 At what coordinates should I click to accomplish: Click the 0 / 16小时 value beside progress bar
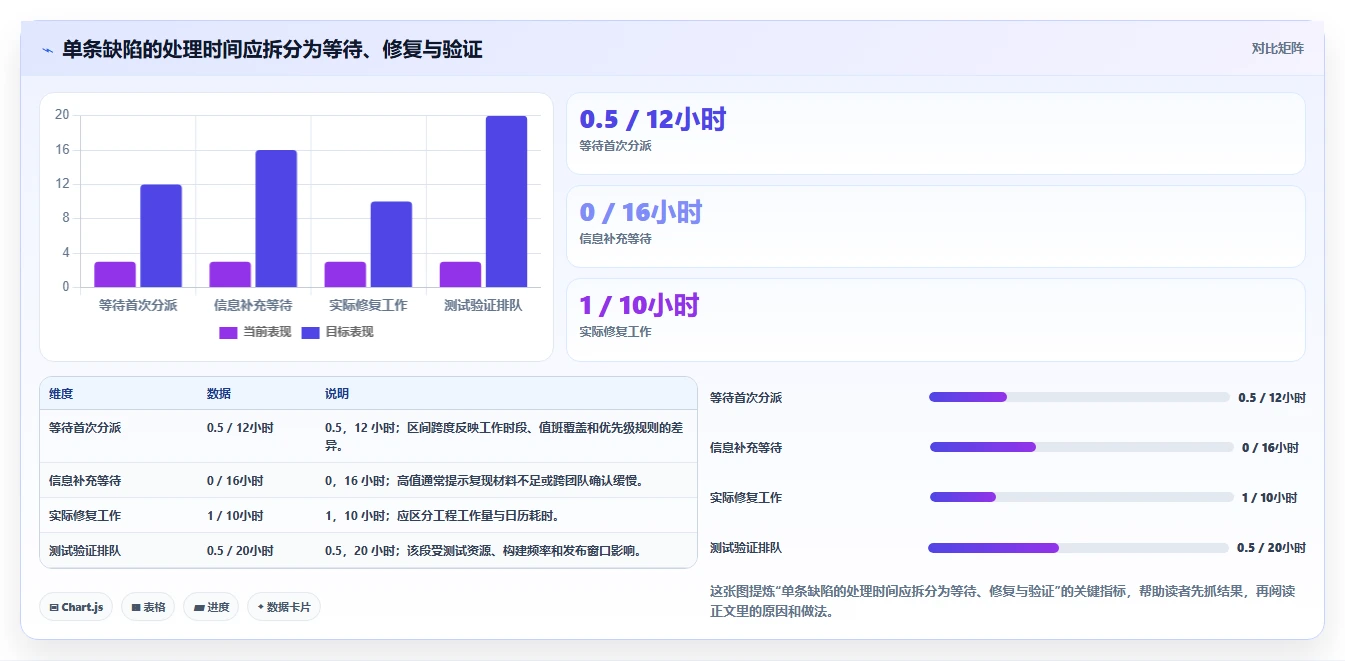pos(1270,447)
